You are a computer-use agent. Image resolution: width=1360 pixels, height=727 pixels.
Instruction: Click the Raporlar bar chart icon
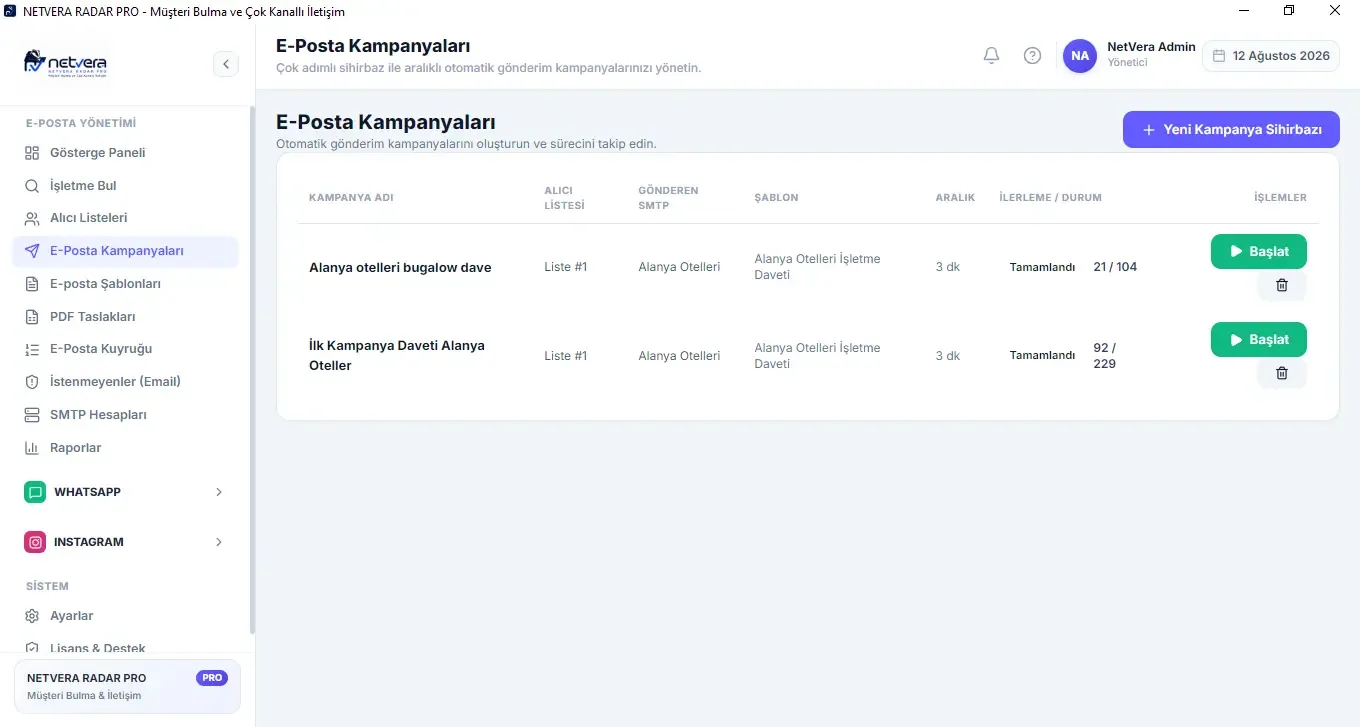(x=31, y=448)
